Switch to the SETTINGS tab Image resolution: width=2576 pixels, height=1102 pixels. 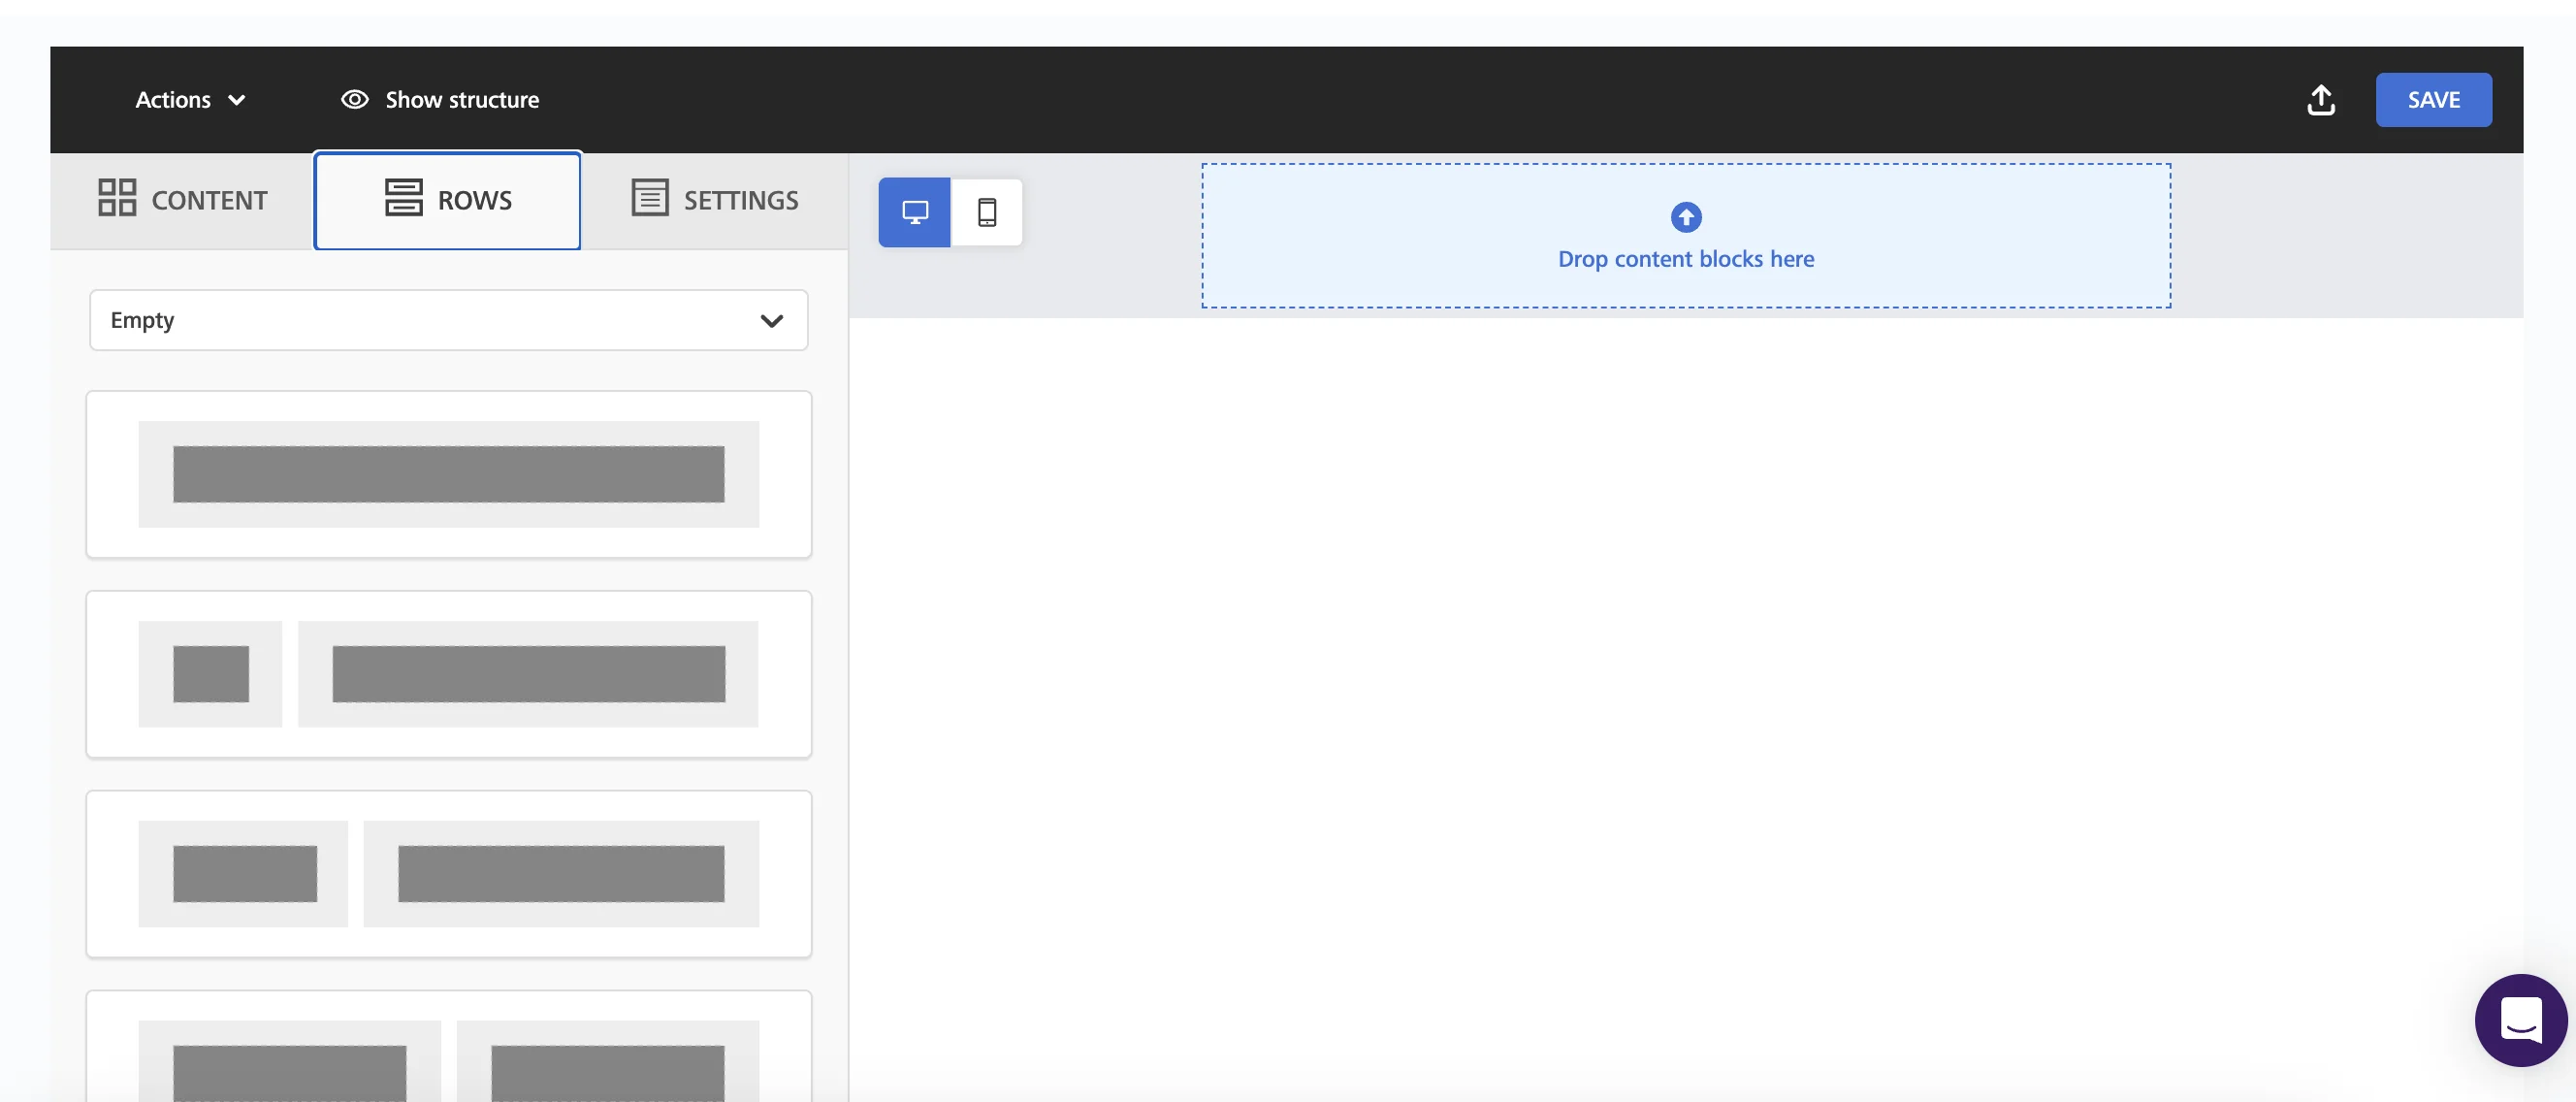[x=715, y=200]
